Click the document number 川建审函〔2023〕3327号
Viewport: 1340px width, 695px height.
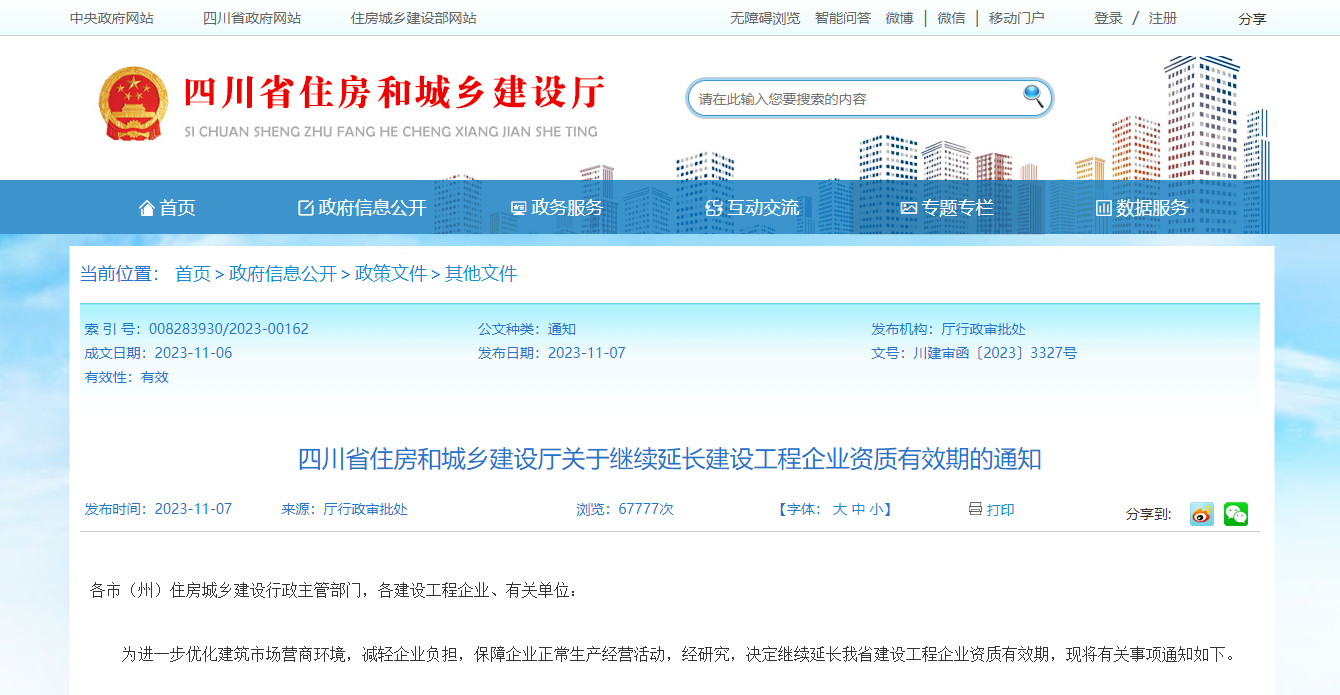pos(995,353)
